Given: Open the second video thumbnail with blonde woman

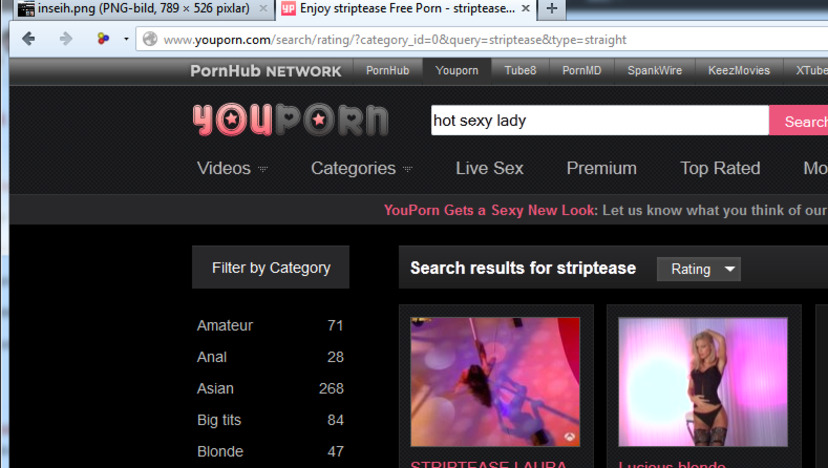Looking at the screenshot, I should click(x=703, y=382).
